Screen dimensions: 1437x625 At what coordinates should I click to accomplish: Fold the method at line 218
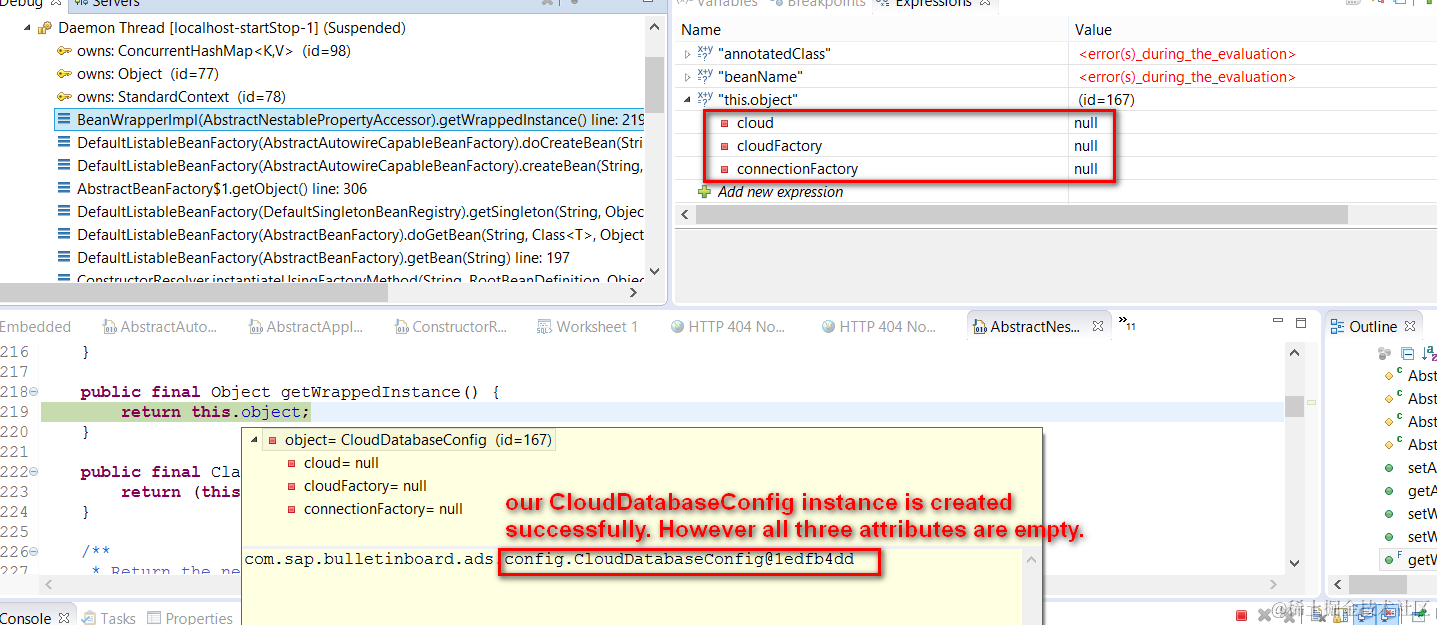tap(34, 392)
